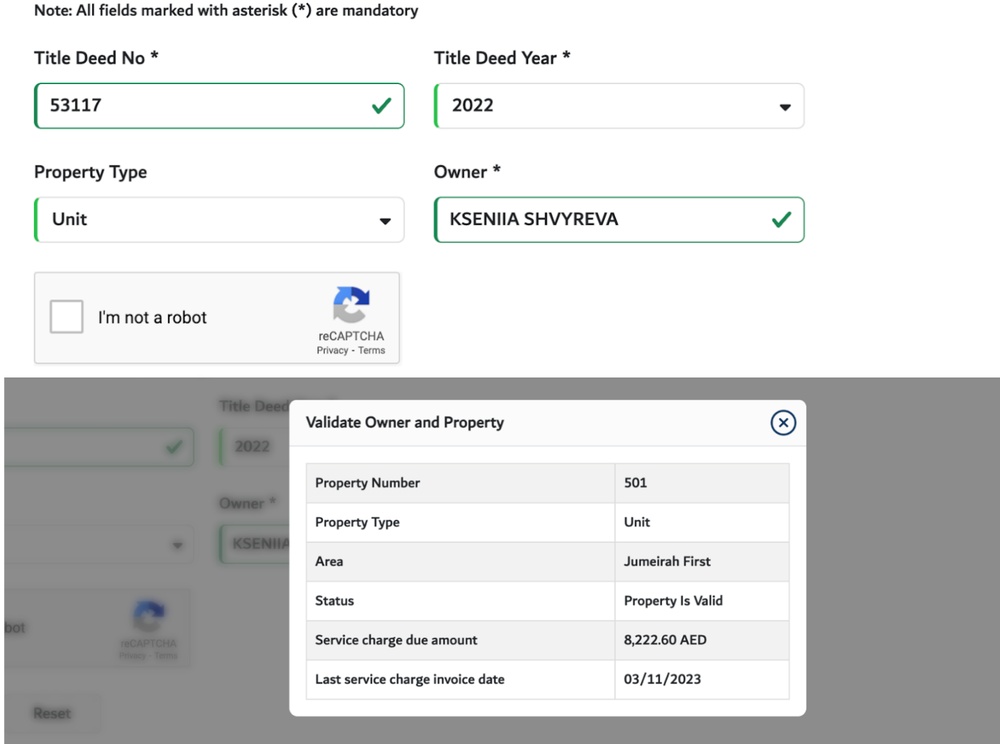The height and width of the screenshot is (744, 1000).
Task: Click the blurred reCAPTCHA logo behind dialog
Action: tap(148, 617)
